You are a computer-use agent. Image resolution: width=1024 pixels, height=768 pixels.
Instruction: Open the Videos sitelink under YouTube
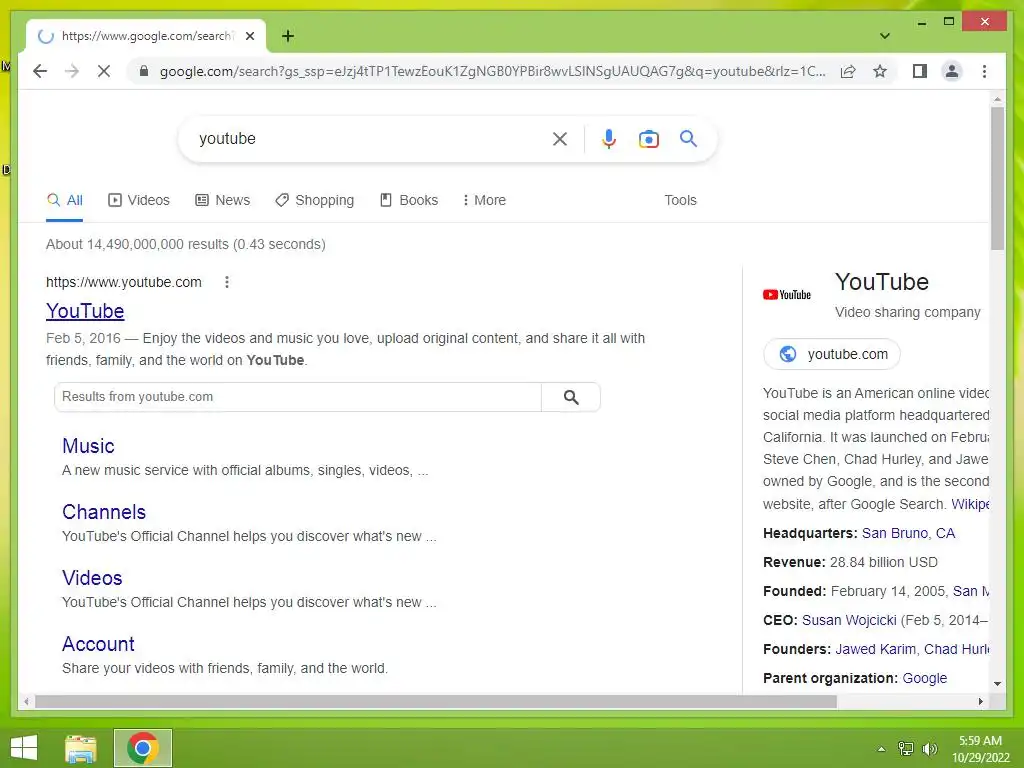92,578
